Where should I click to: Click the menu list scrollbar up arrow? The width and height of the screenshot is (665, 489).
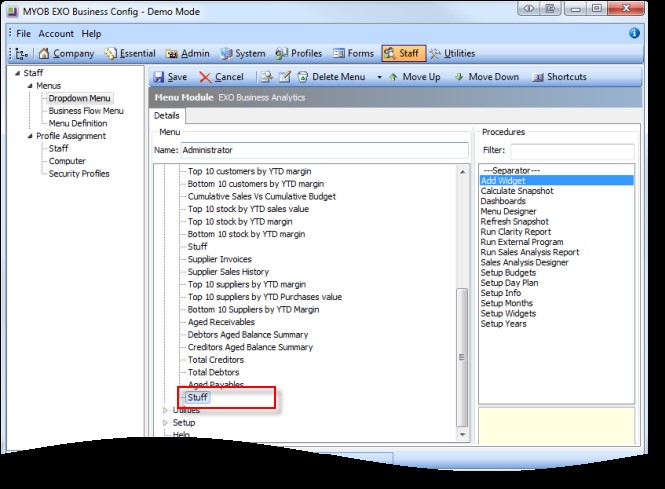point(462,172)
